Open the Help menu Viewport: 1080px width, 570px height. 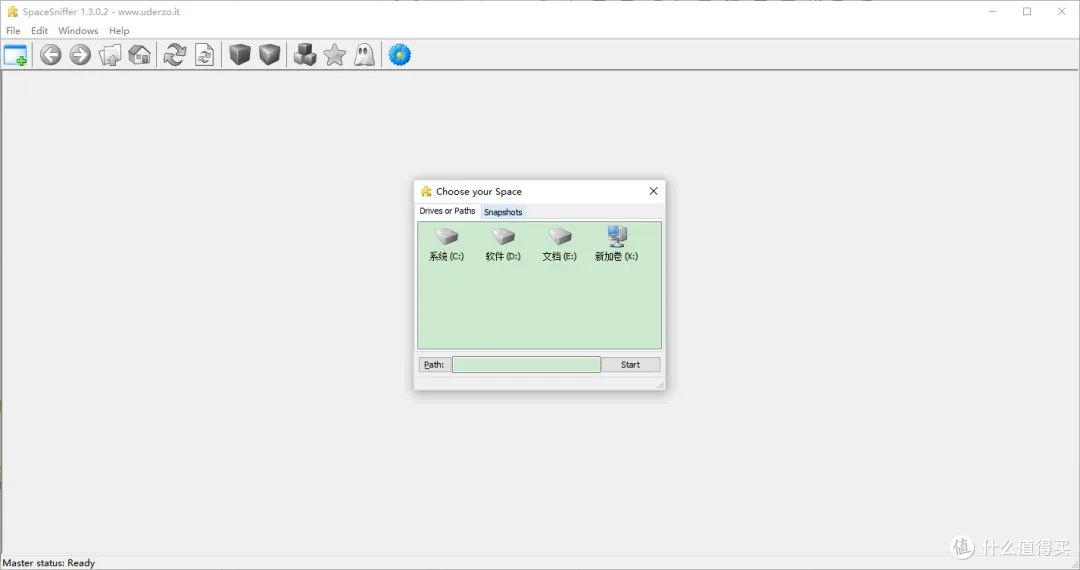pos(118,31)
